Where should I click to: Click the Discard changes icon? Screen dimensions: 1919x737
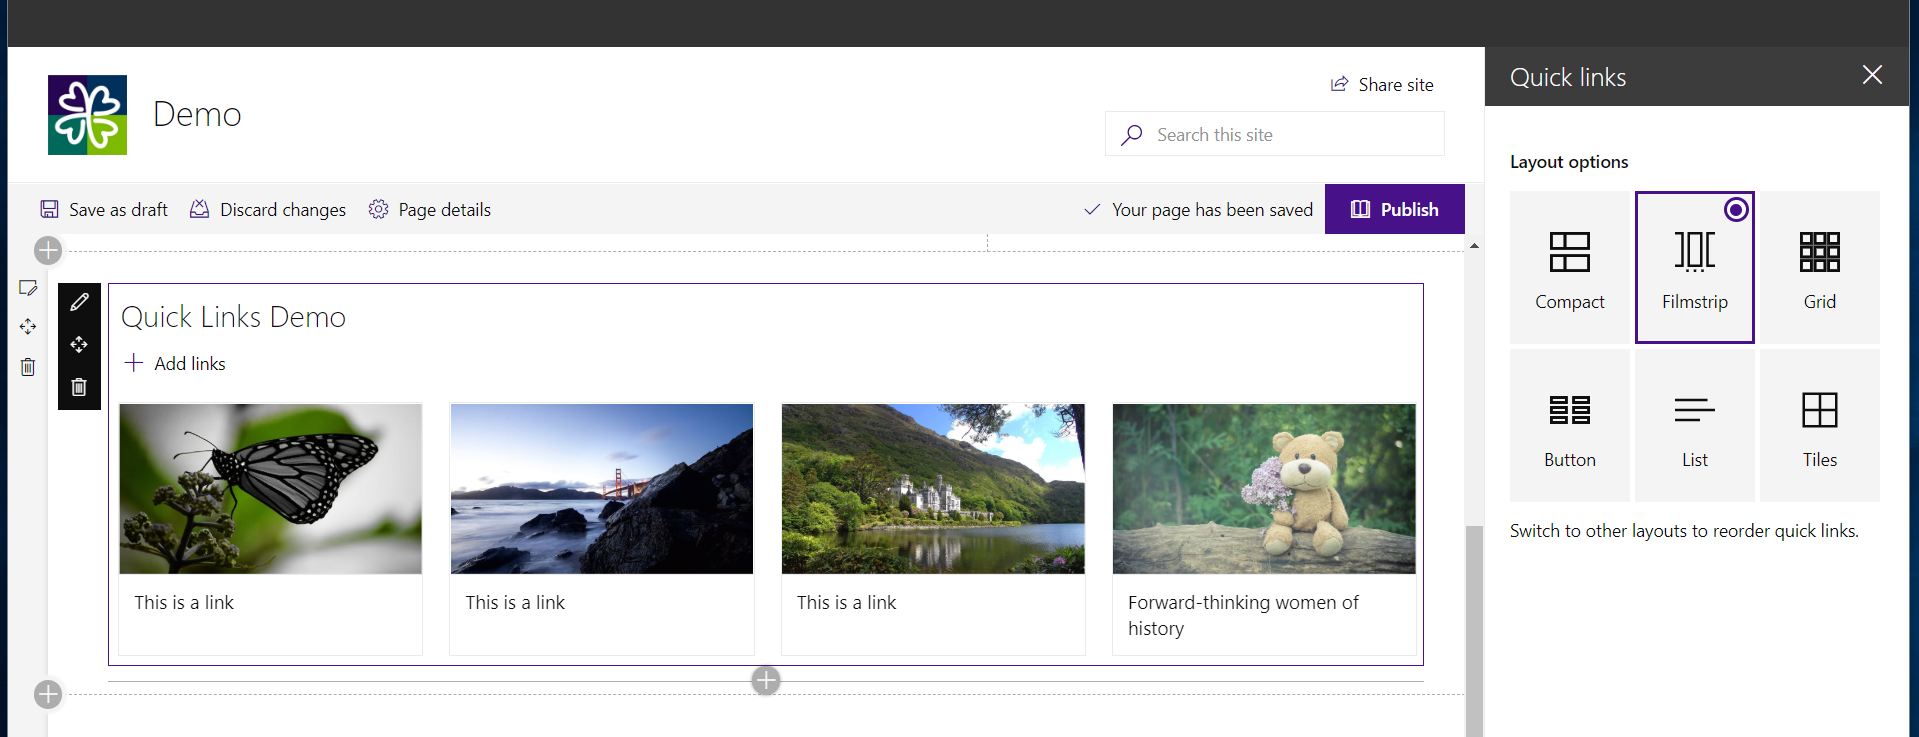tap(200, 209)
